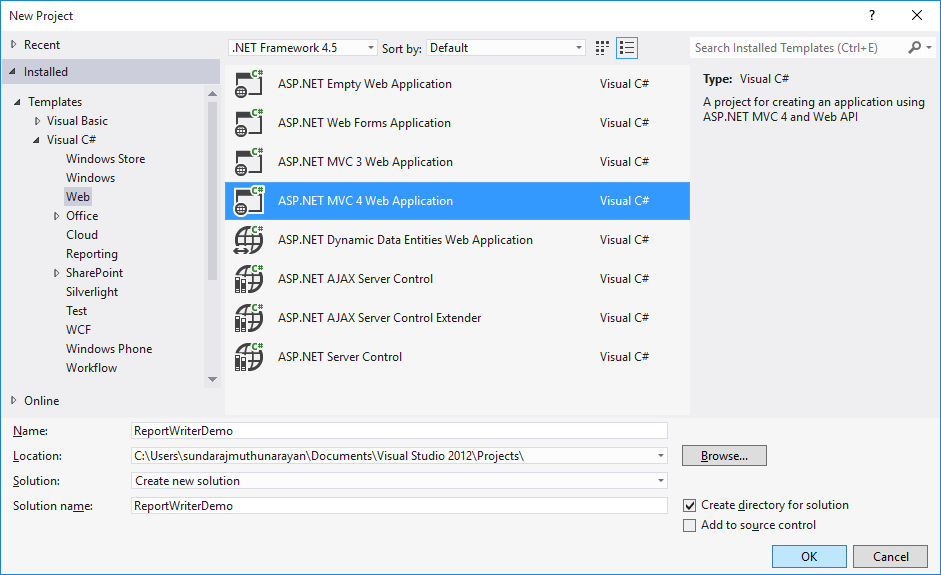Switch to small icons view

[x=602, y=48]
